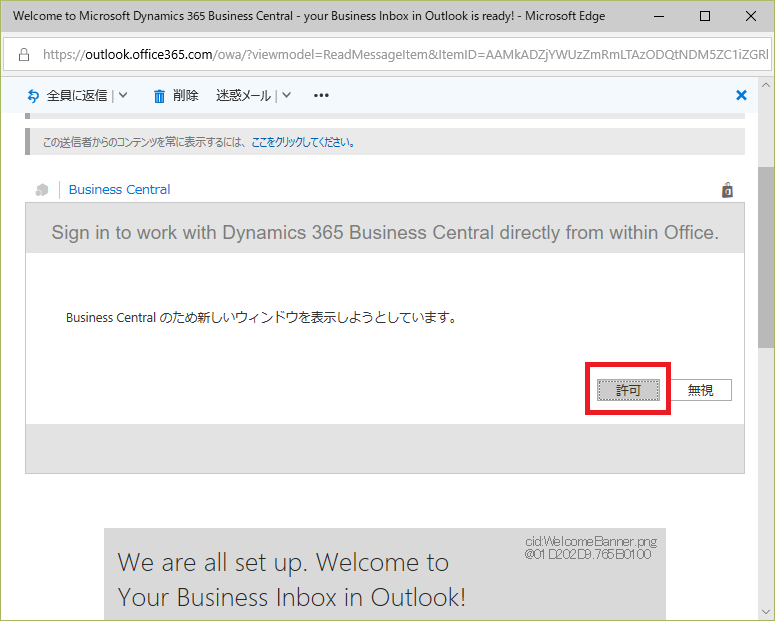Click the vertical scrollbar thumb

766,257
